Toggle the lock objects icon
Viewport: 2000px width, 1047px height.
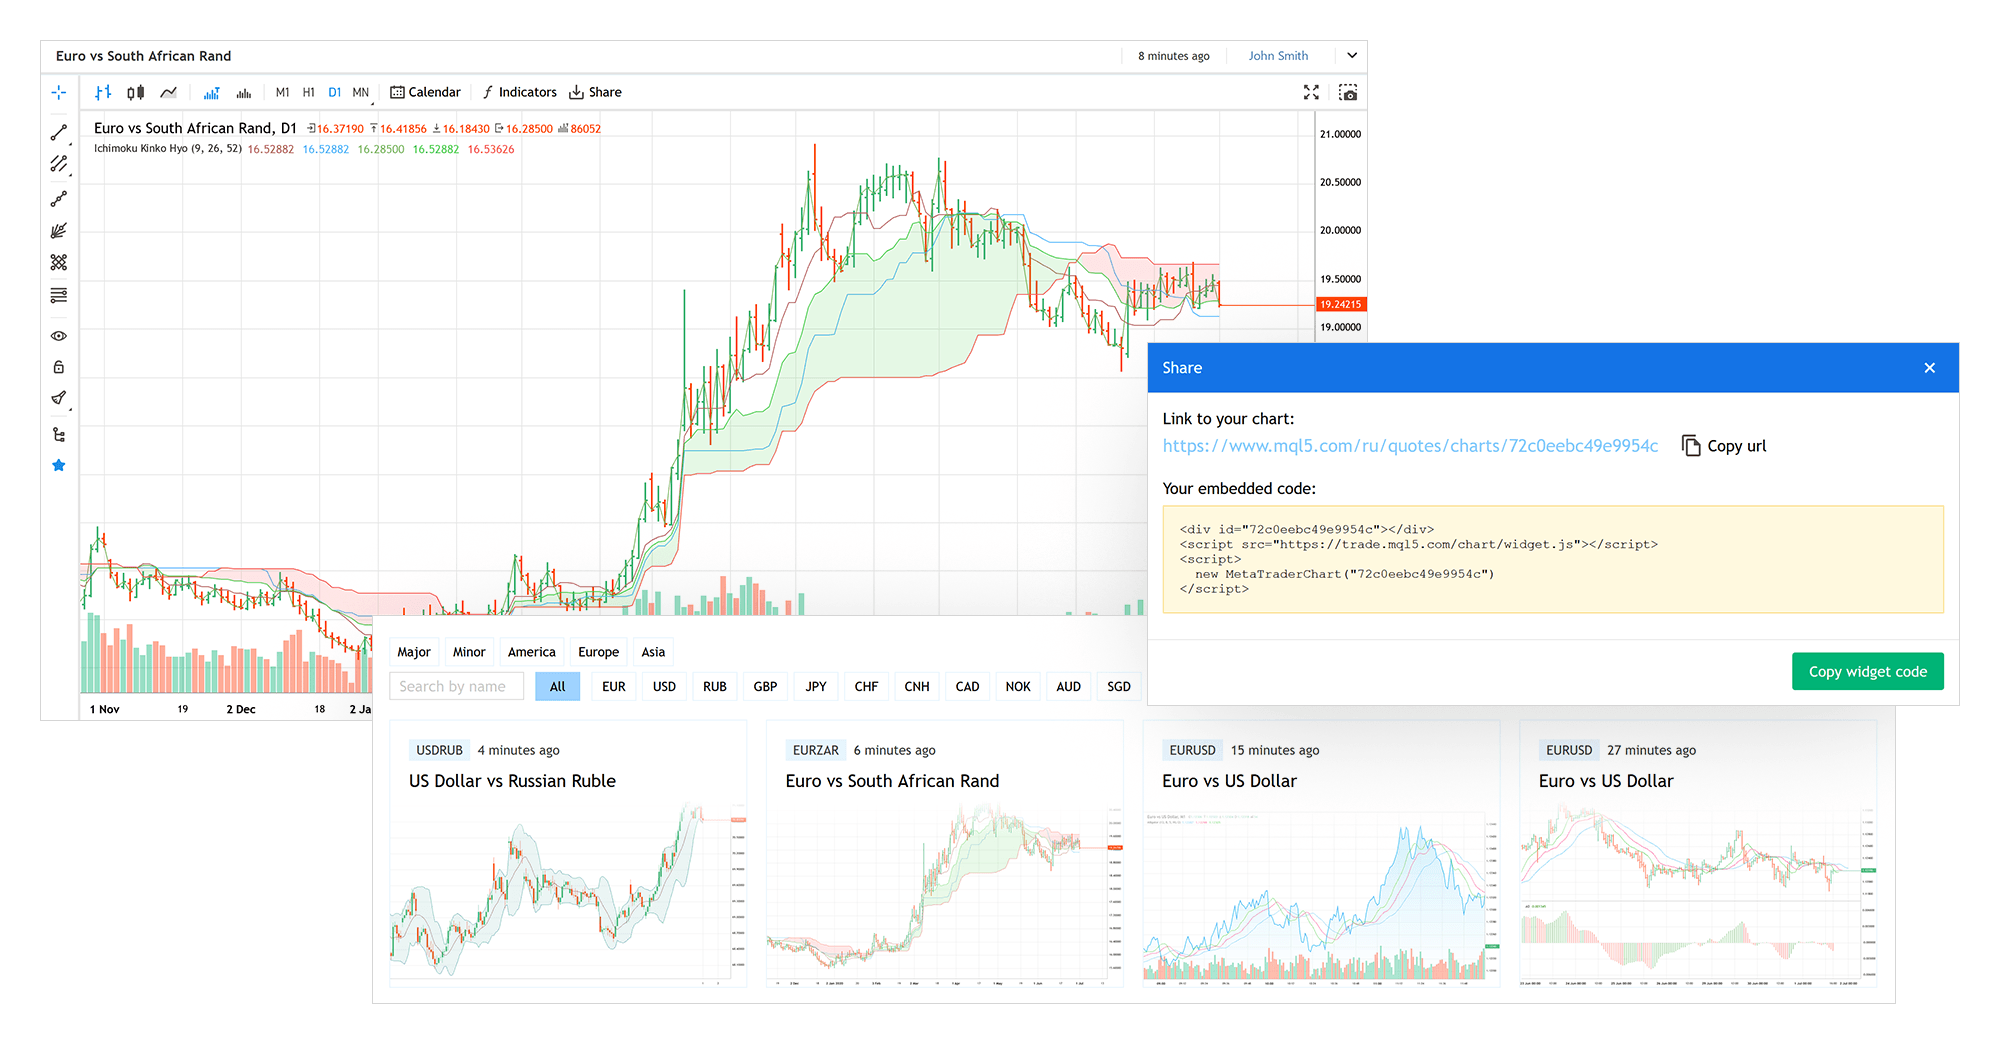click(x=59, y=366)
